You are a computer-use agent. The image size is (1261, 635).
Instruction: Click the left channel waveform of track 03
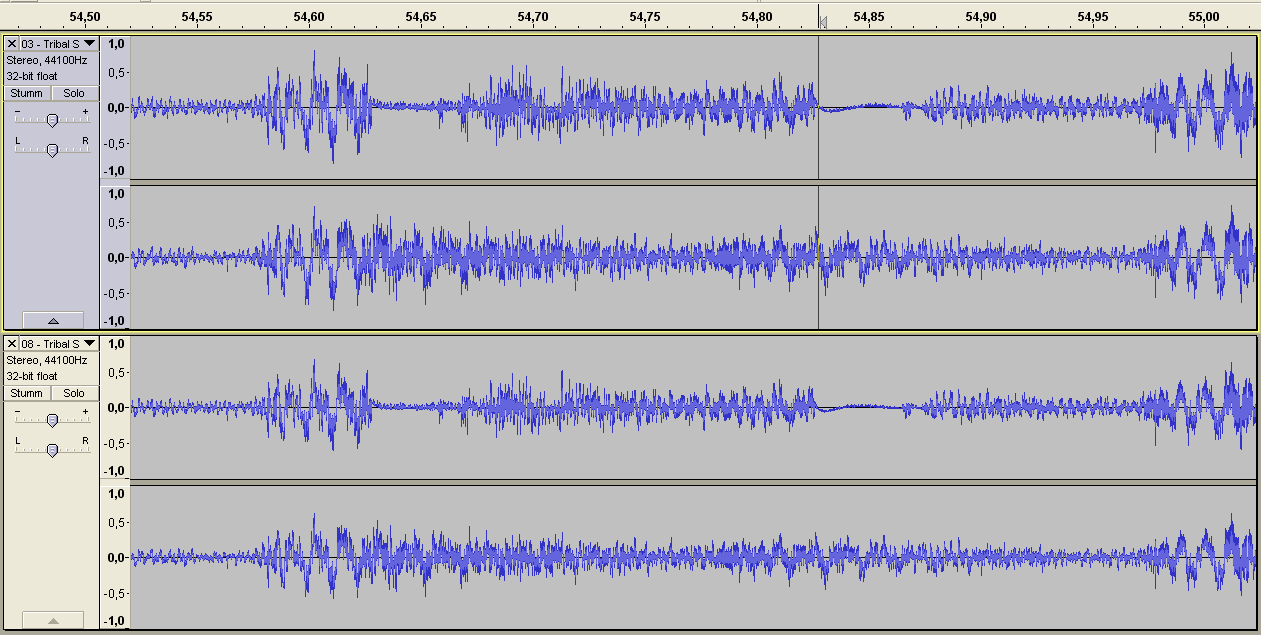(x=693, y=108)
